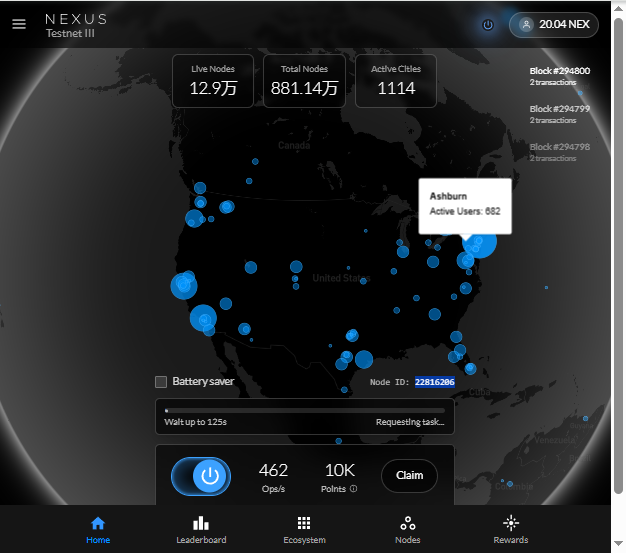Click the 'Active Users: 682' text
The height and width of the screenshot is (553, 626).
(465, 211)
